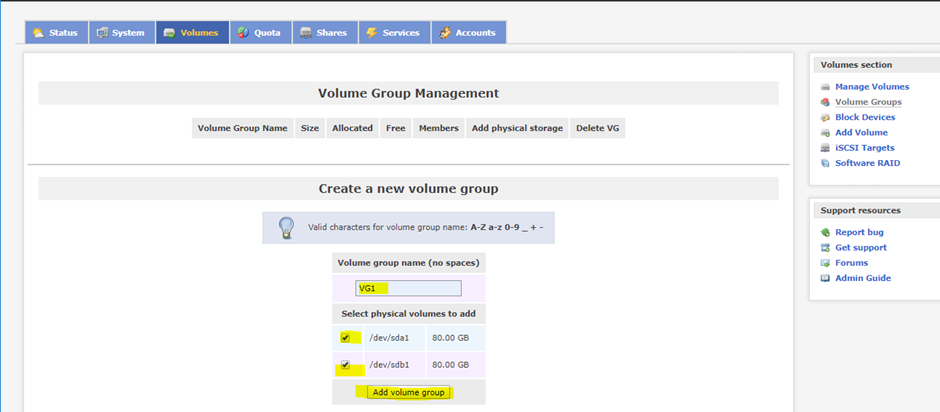This screenshot has width=940, height=412.
Task: Click the Block Devices icon
Action: tap(825, 118)
